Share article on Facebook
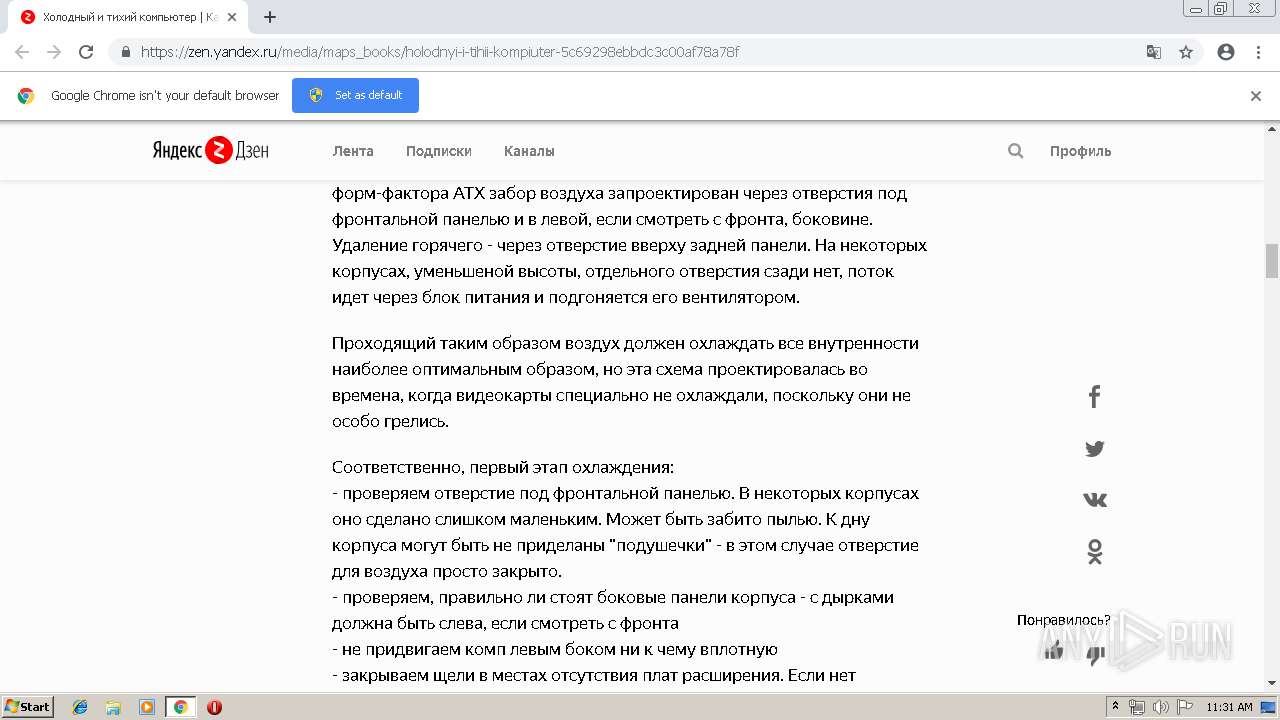This screenshot has height=720, width=1280. pyautogui.click(x=1094, y=397)
